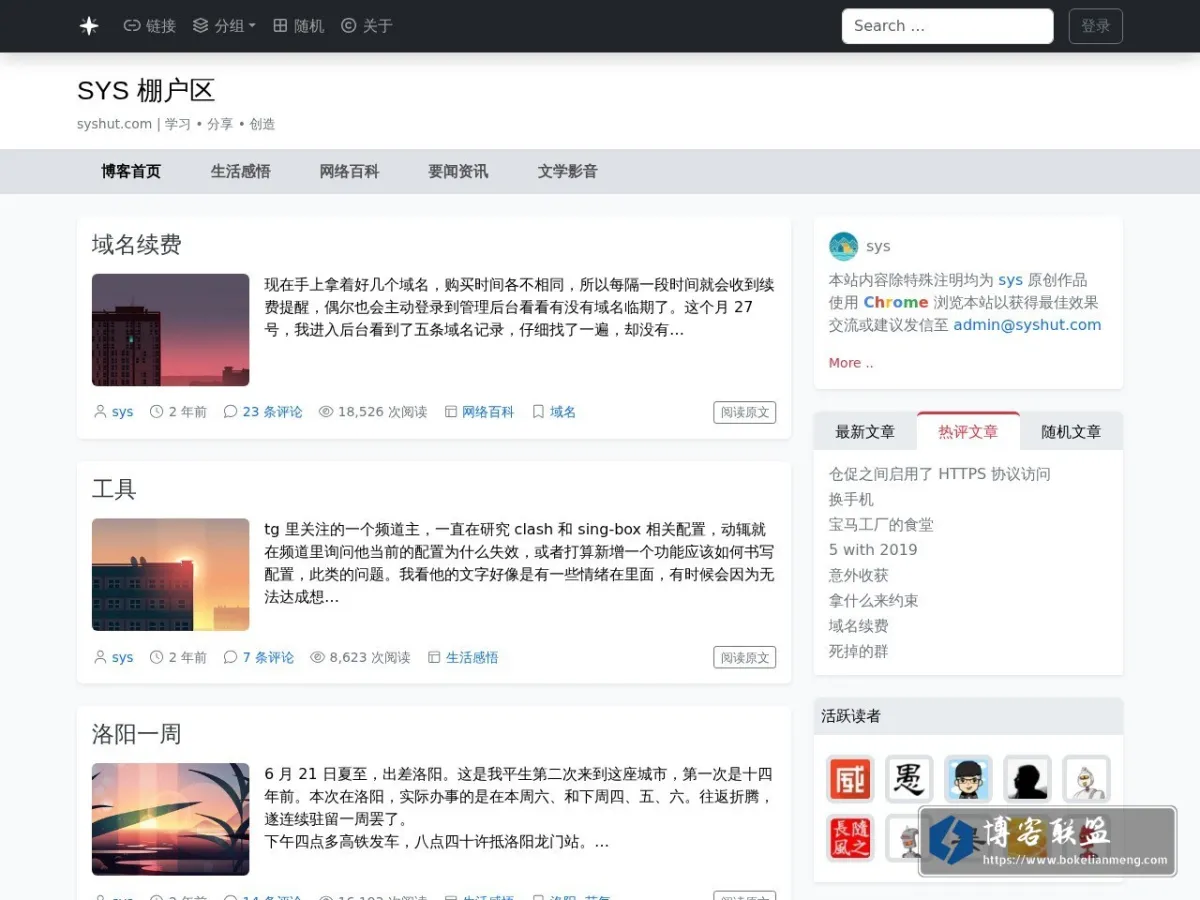Open sidebar 域名续费 article link

859,625
